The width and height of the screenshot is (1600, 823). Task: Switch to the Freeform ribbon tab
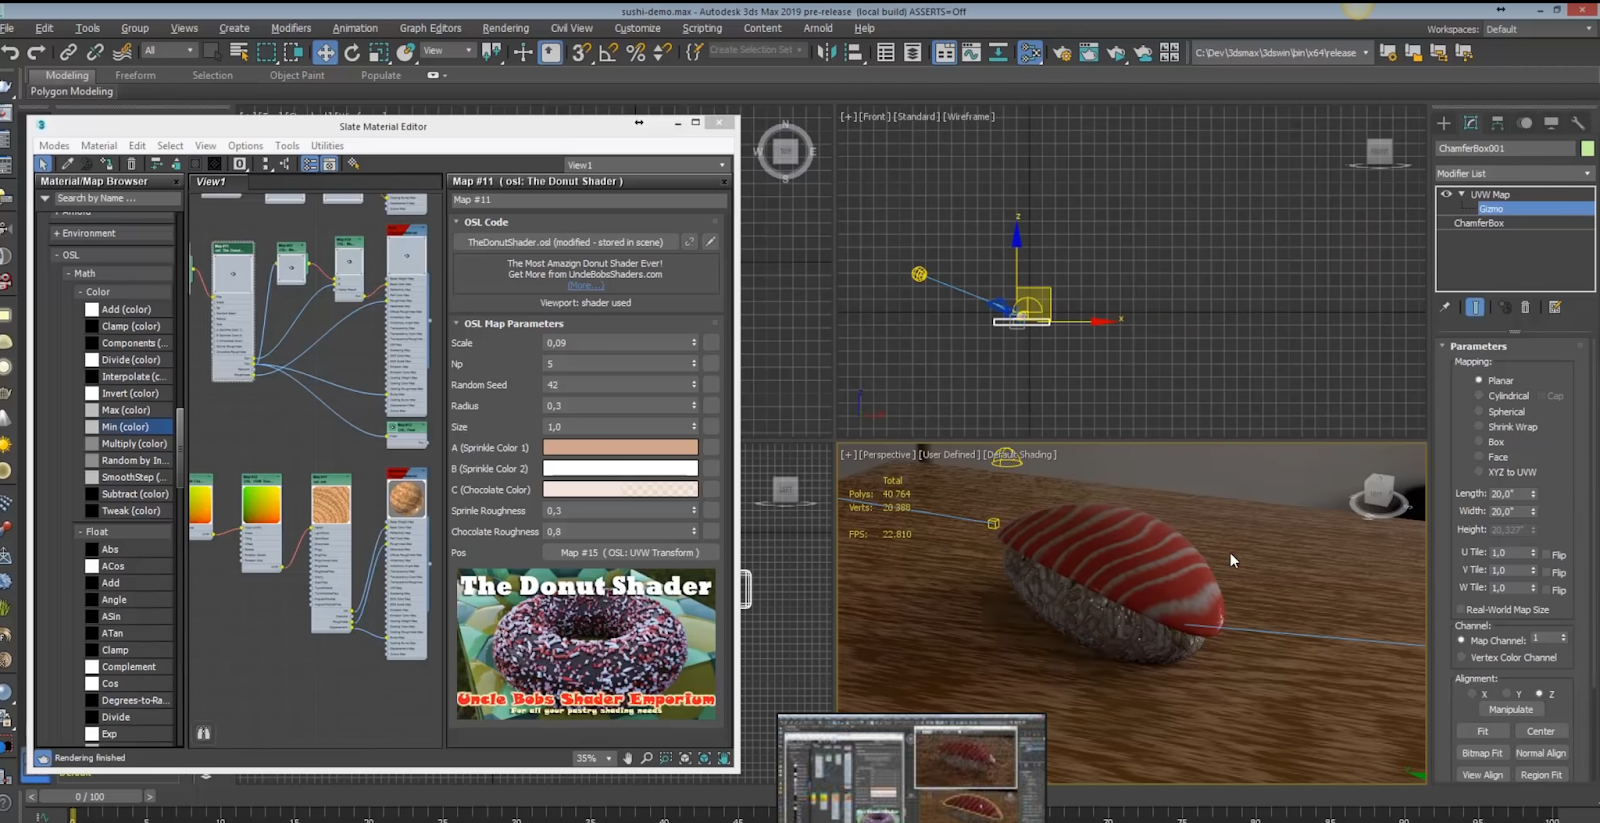pyautogui.click(x=135, y=75)
